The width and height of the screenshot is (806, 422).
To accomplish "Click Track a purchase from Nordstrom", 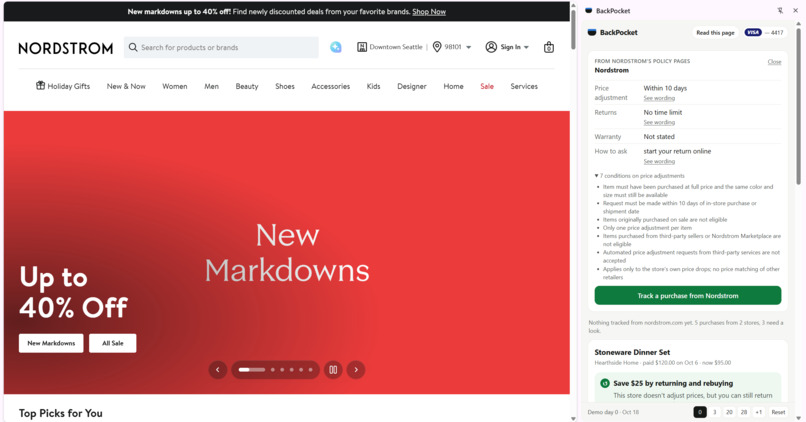I will [688, 296].
